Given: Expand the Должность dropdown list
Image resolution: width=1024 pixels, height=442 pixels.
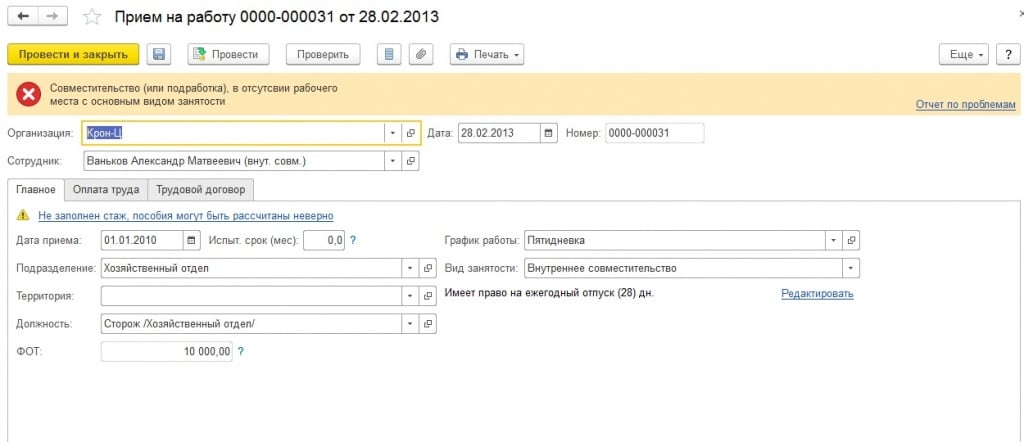Looking at the screenshot, I should 410,324.
